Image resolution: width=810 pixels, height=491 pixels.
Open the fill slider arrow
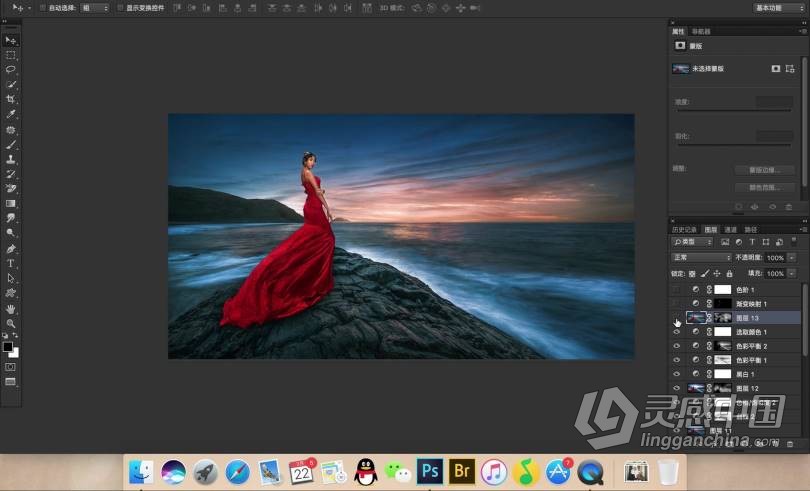click(792, 273)
